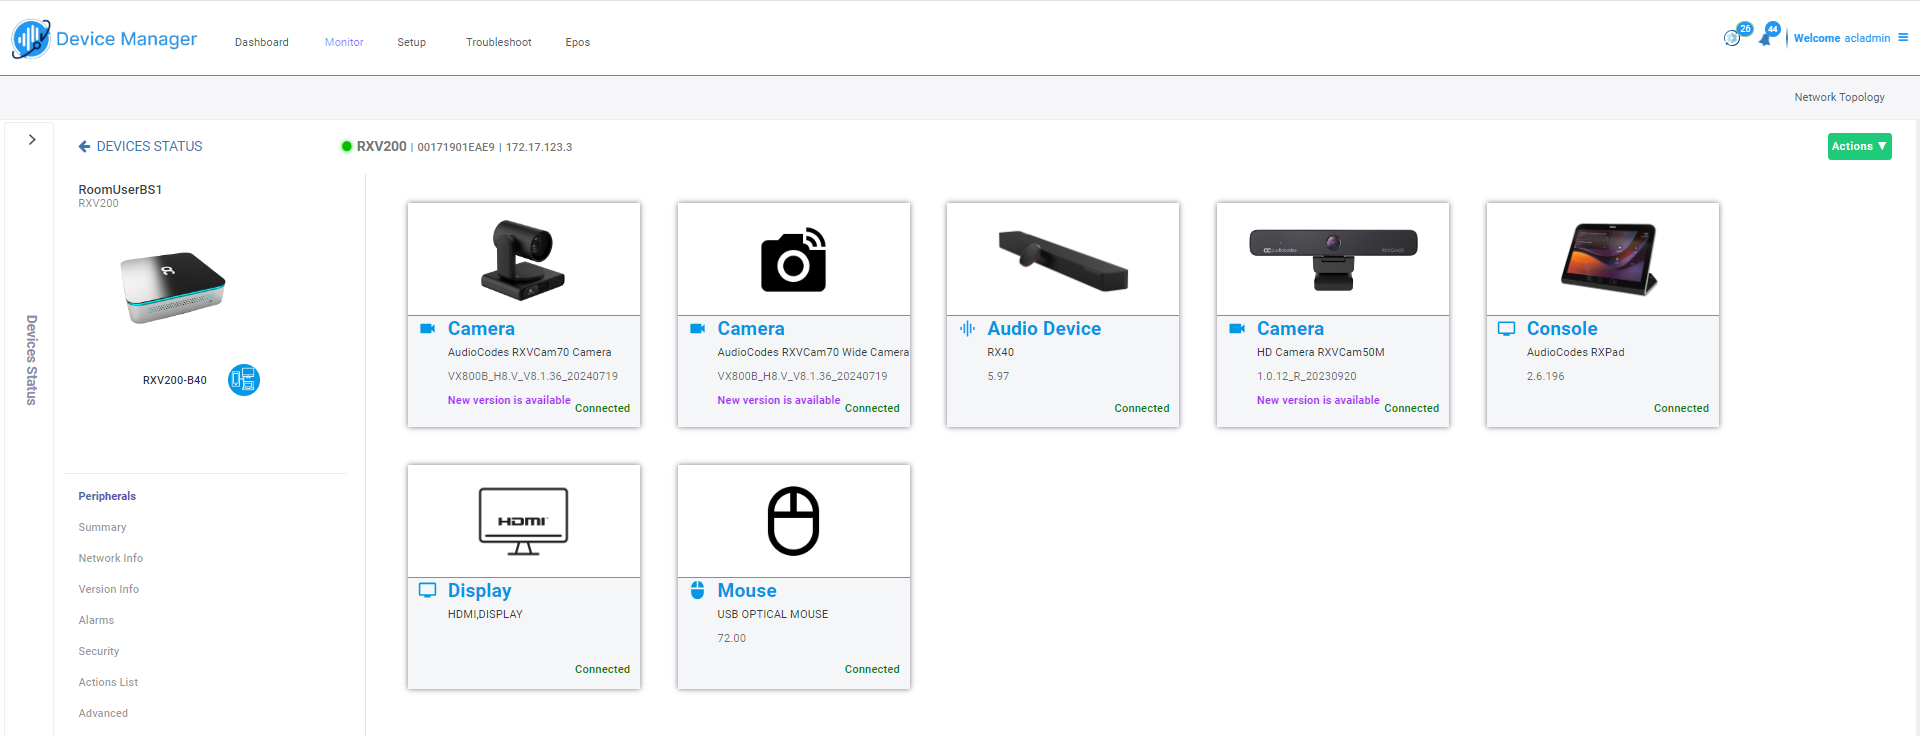Expand the collapsed side panel chevron
Screen dimensions: 1920x736
(x=32, y=140)
